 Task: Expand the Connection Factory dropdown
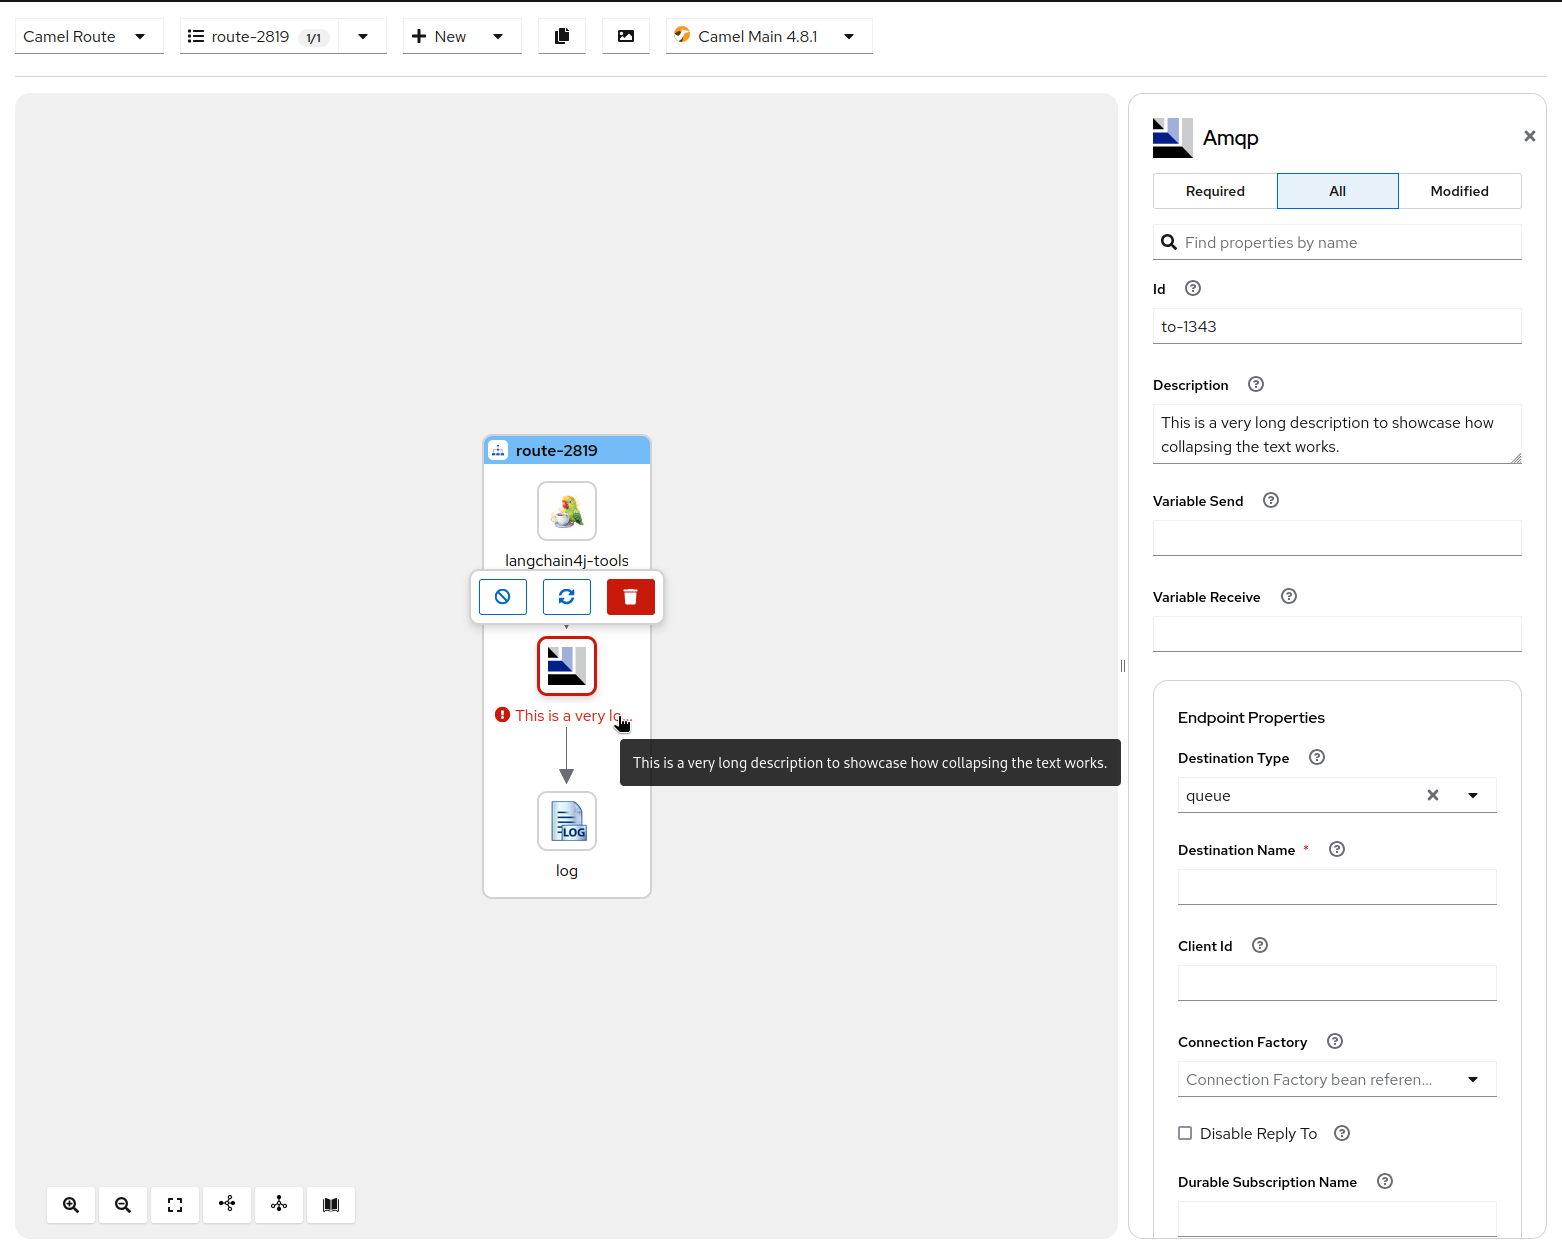1473,1080
